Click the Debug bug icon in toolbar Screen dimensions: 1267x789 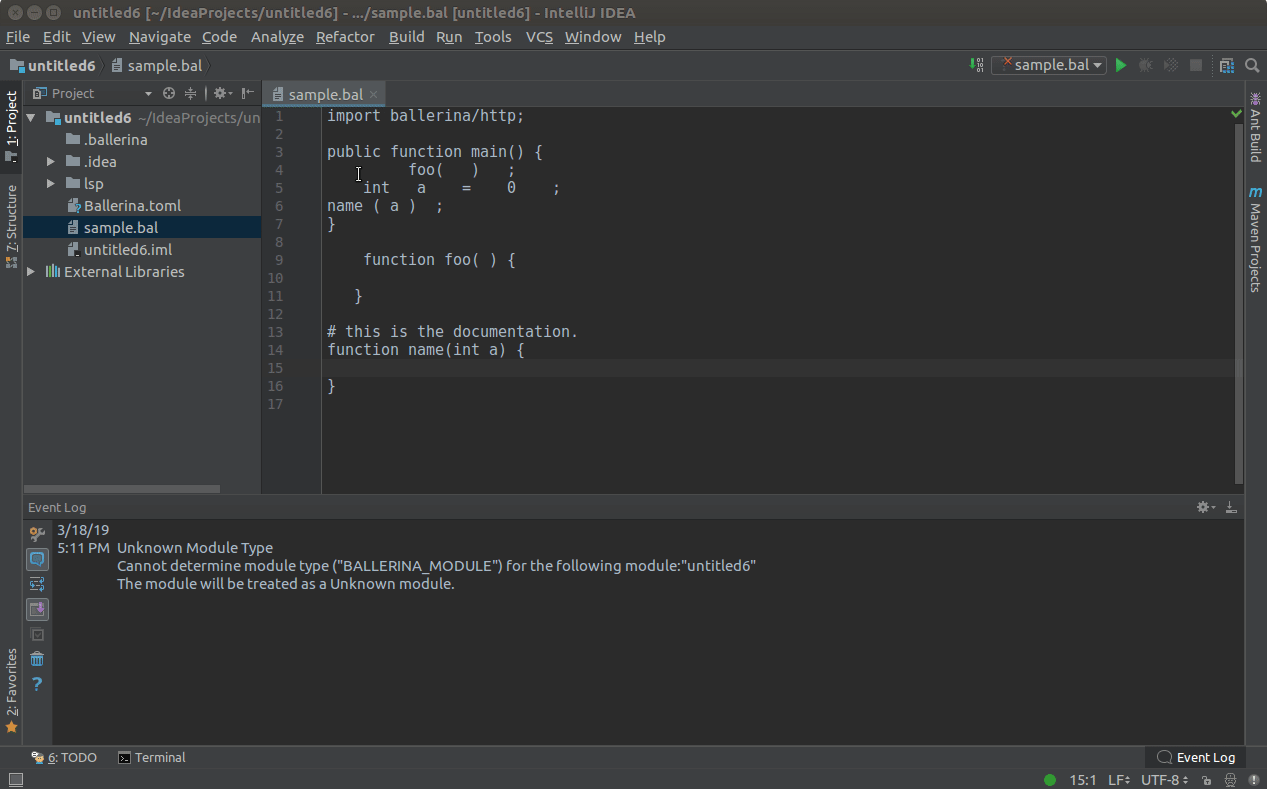point(1146,65)
